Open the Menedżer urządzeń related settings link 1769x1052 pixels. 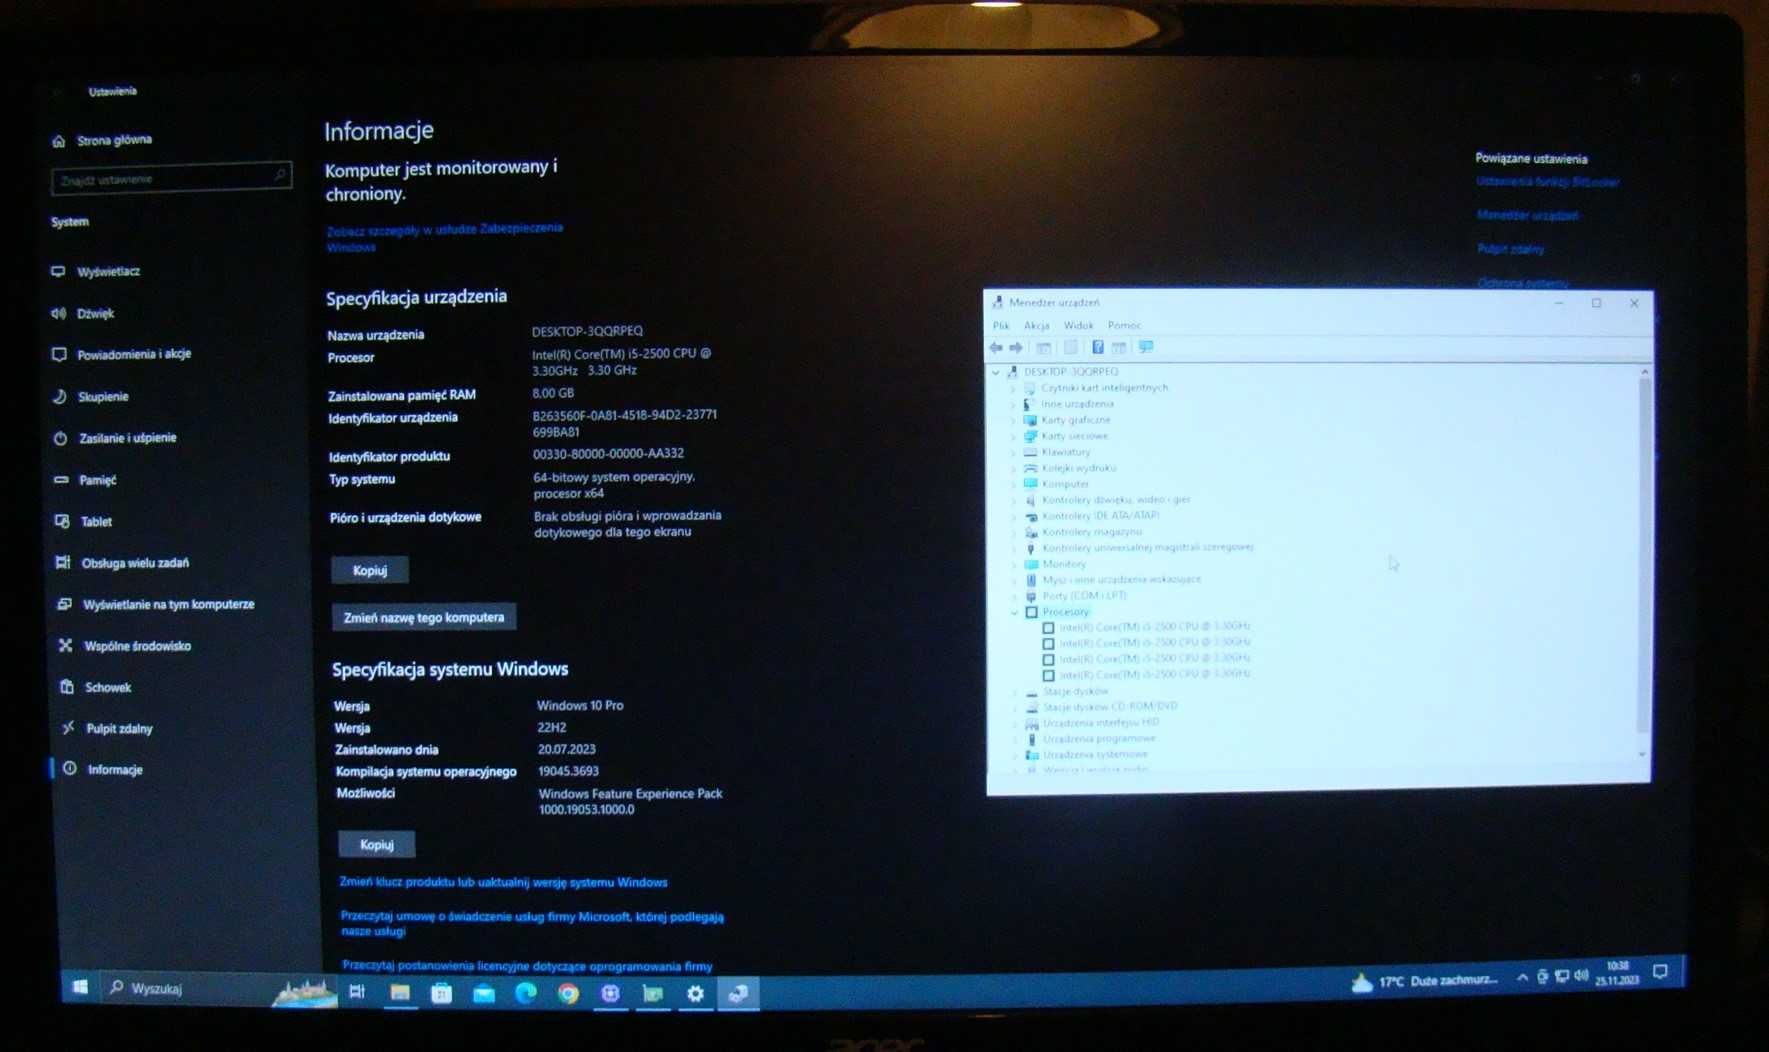[x=1527, y=215]
